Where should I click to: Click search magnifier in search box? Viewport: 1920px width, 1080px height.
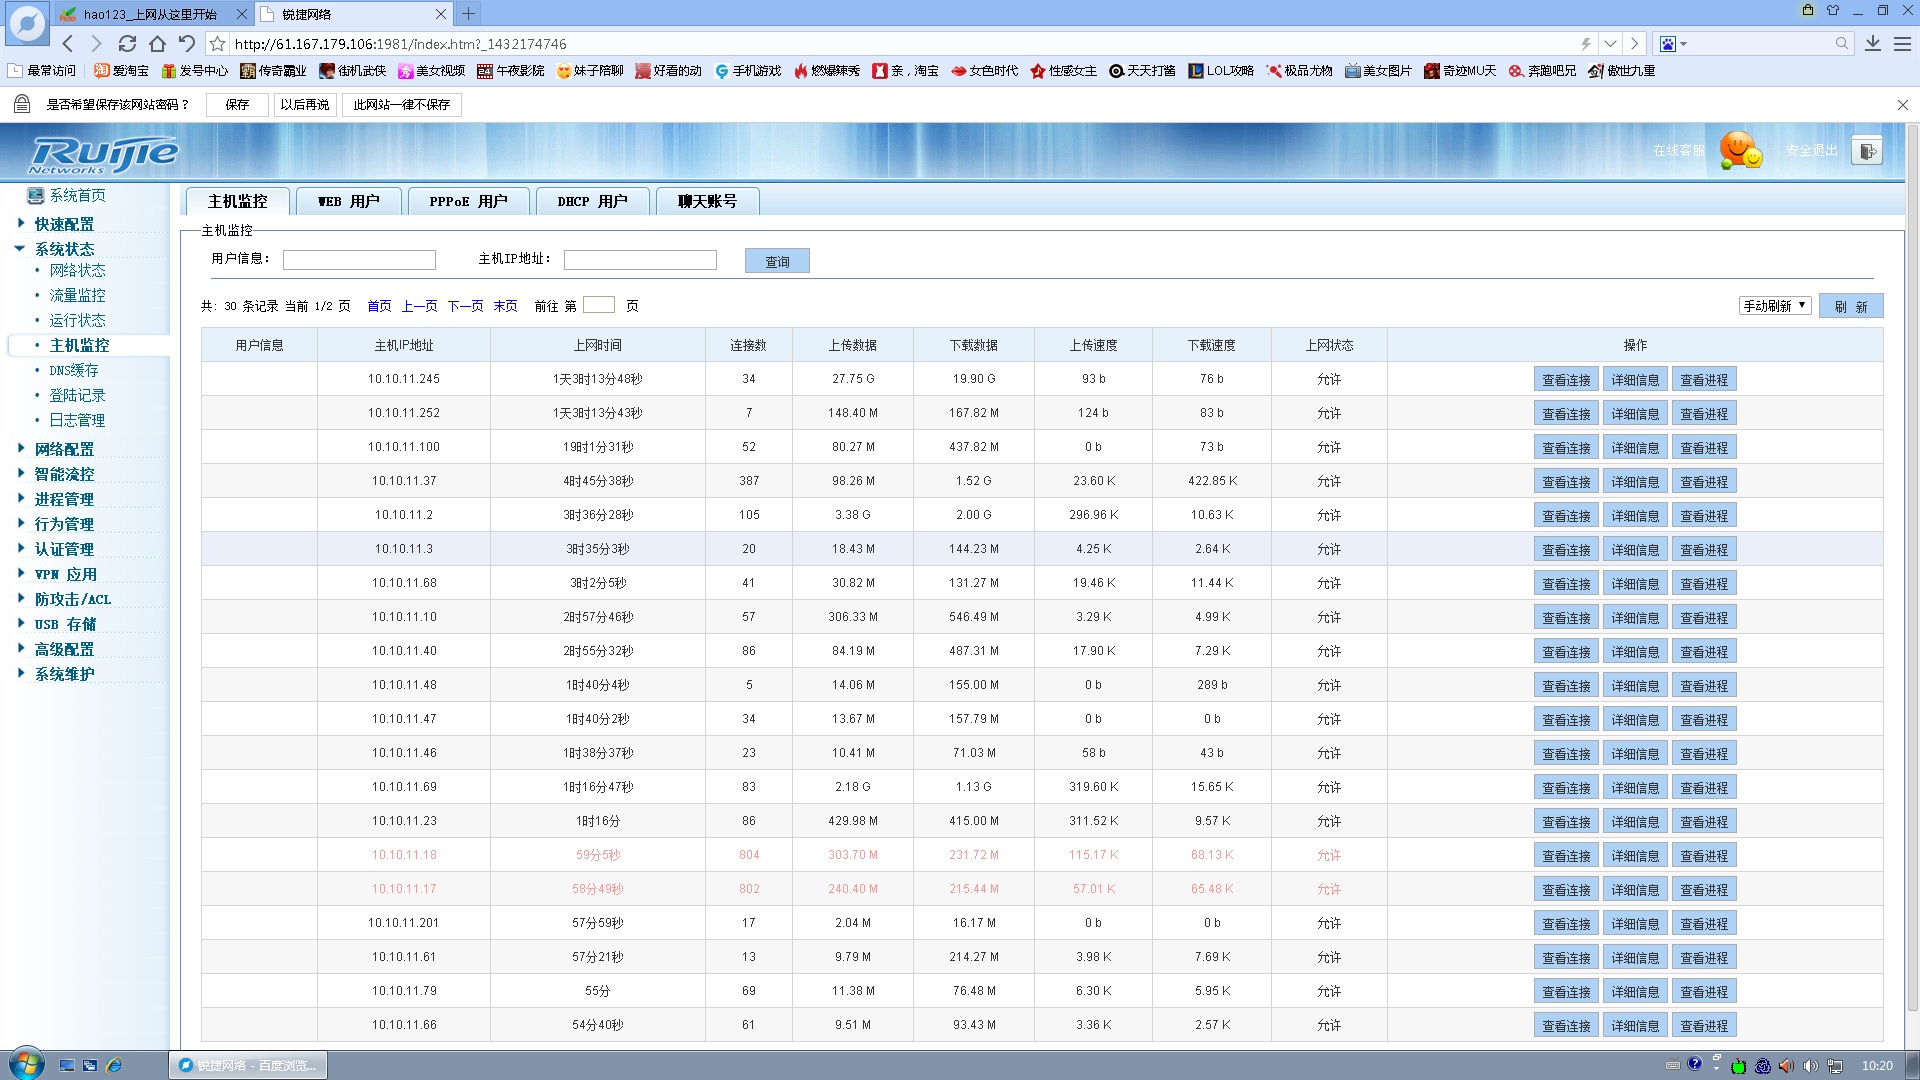[x=1841, y=44]
